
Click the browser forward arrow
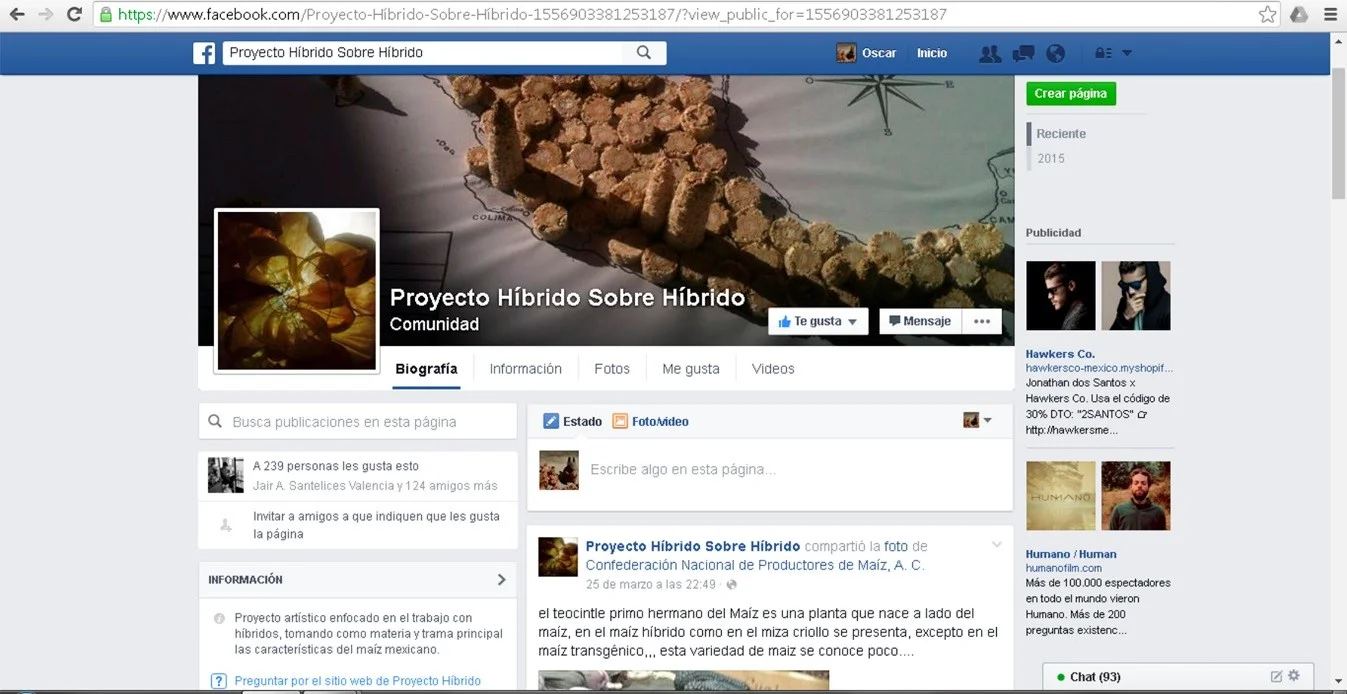point(45,14)
